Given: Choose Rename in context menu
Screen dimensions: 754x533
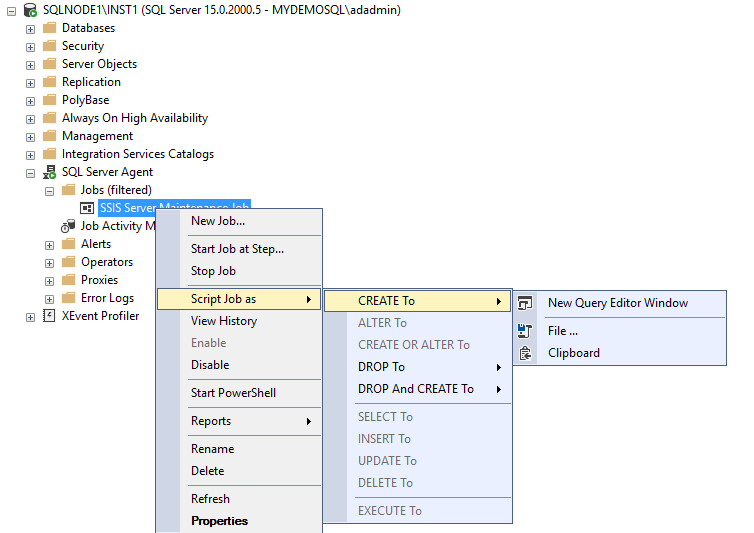Looking at the screenshot, I should [x=239, y=449].
